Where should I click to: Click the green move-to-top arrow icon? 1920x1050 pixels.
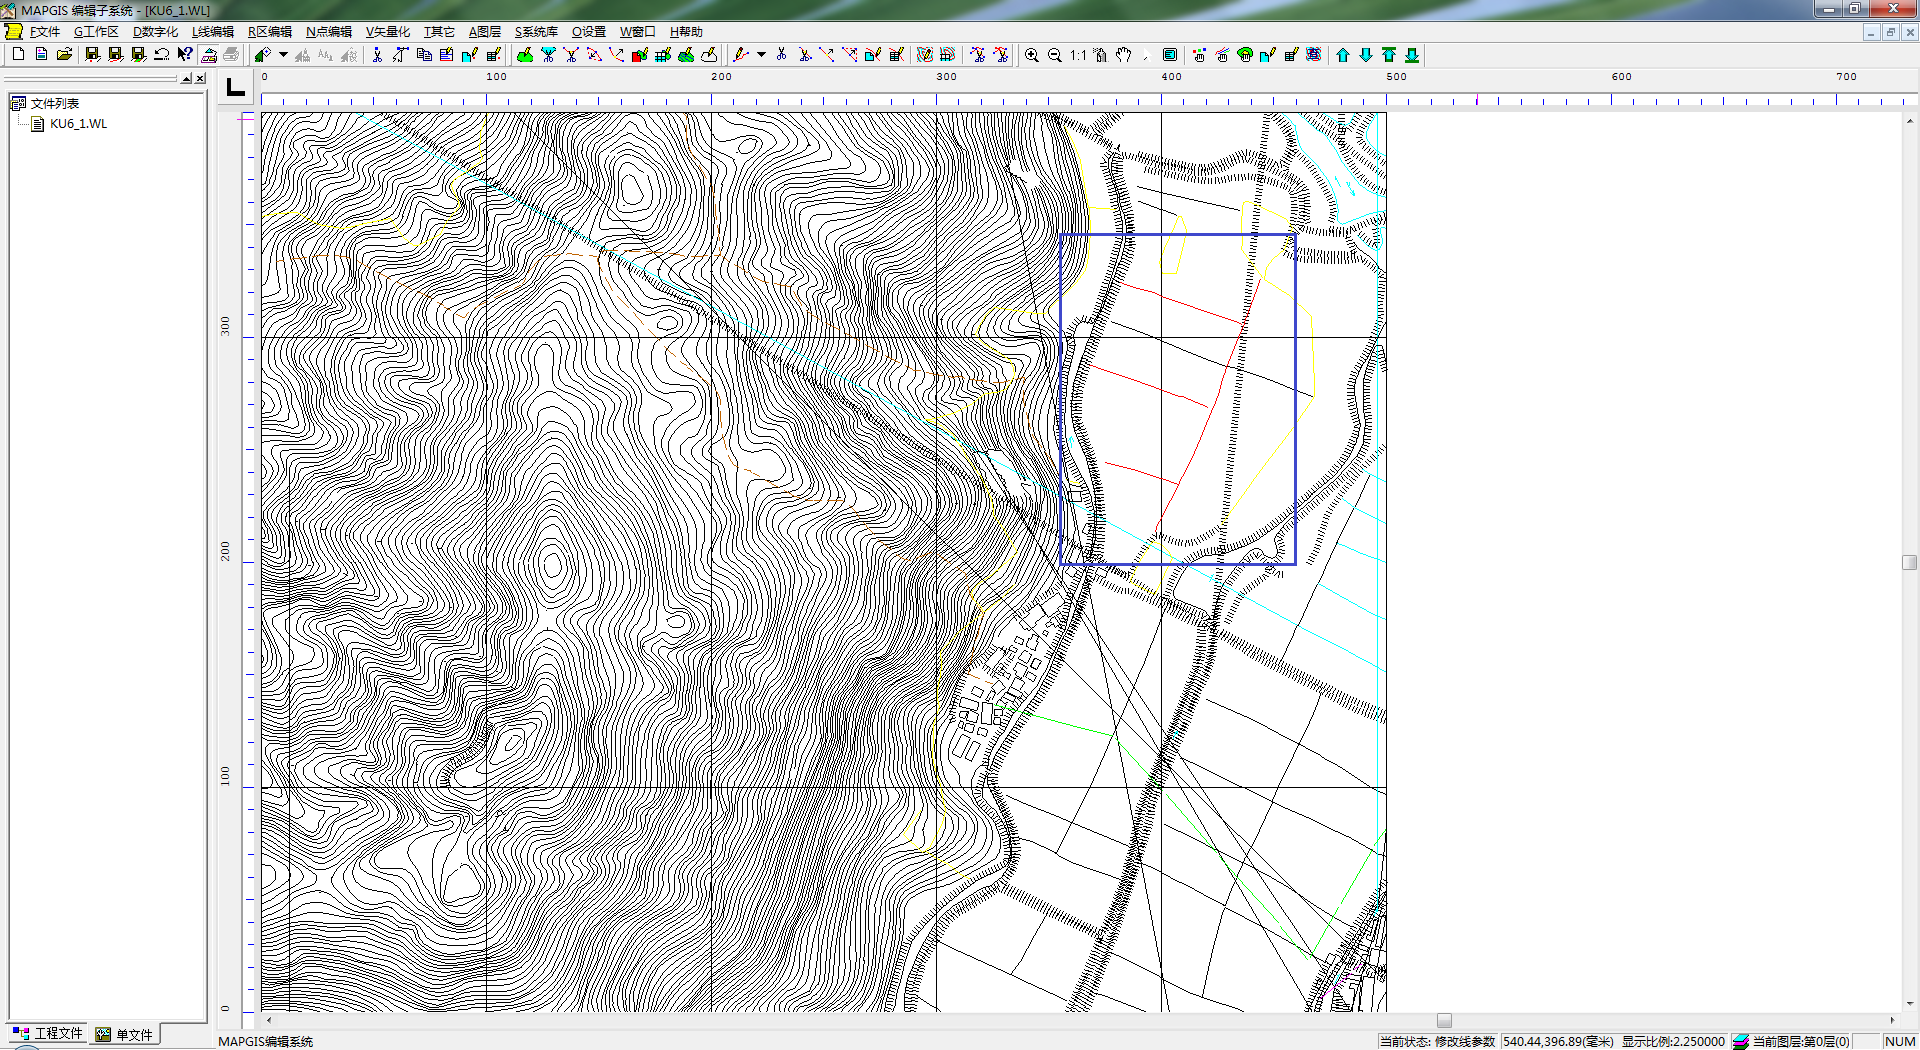(x=1389, y=55)
